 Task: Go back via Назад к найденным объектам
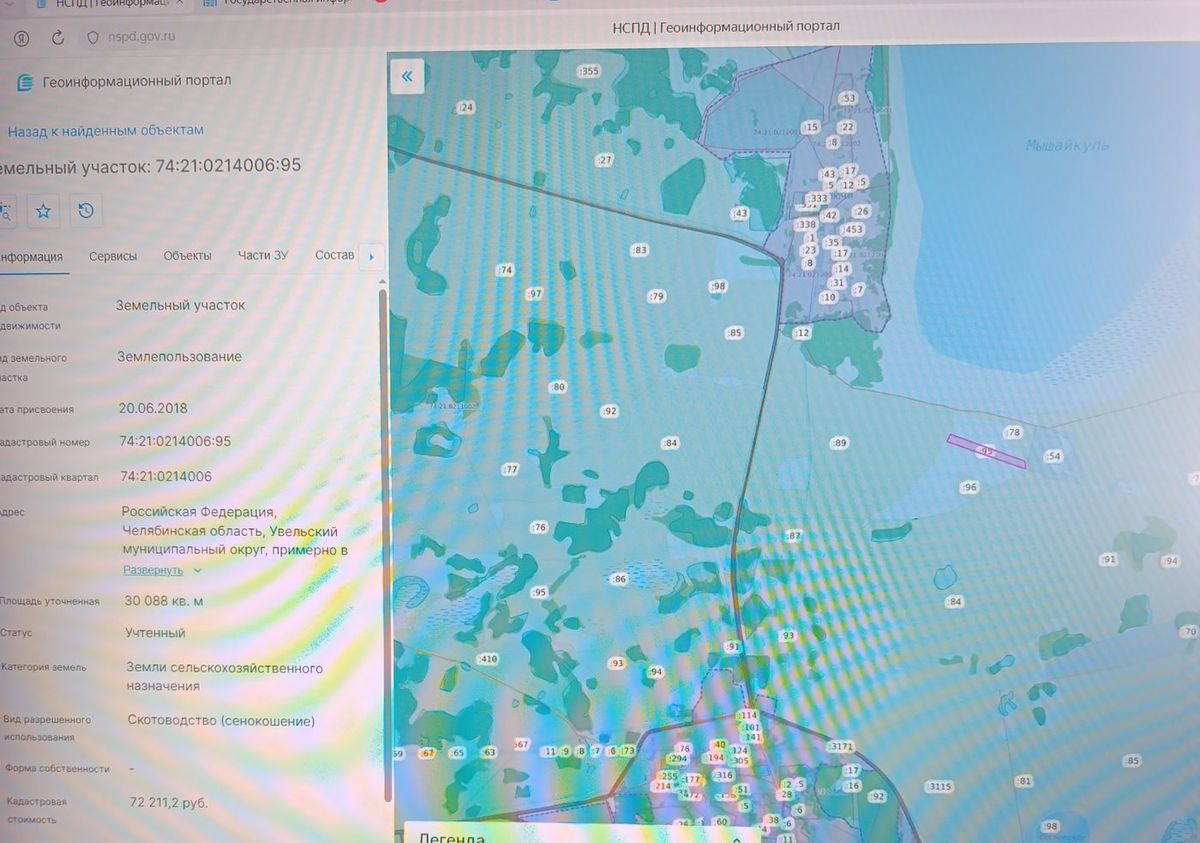coord(106,130)
